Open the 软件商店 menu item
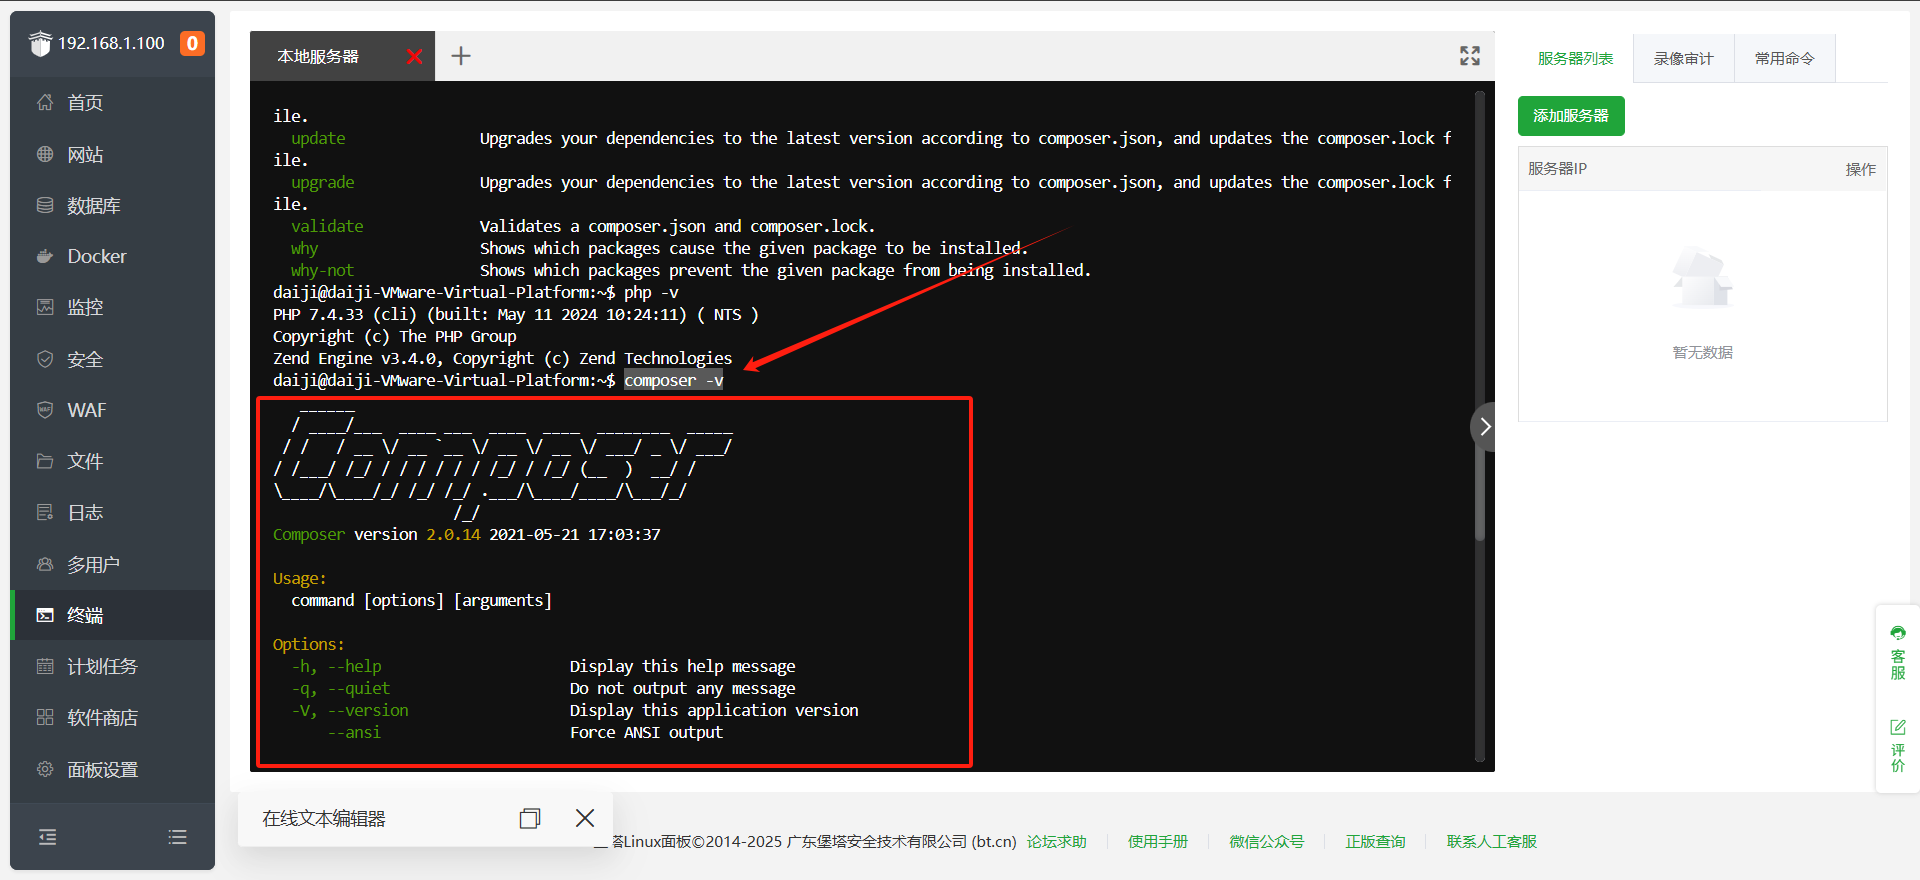This screenshot has width=1920, height=880. click(112, 717)
